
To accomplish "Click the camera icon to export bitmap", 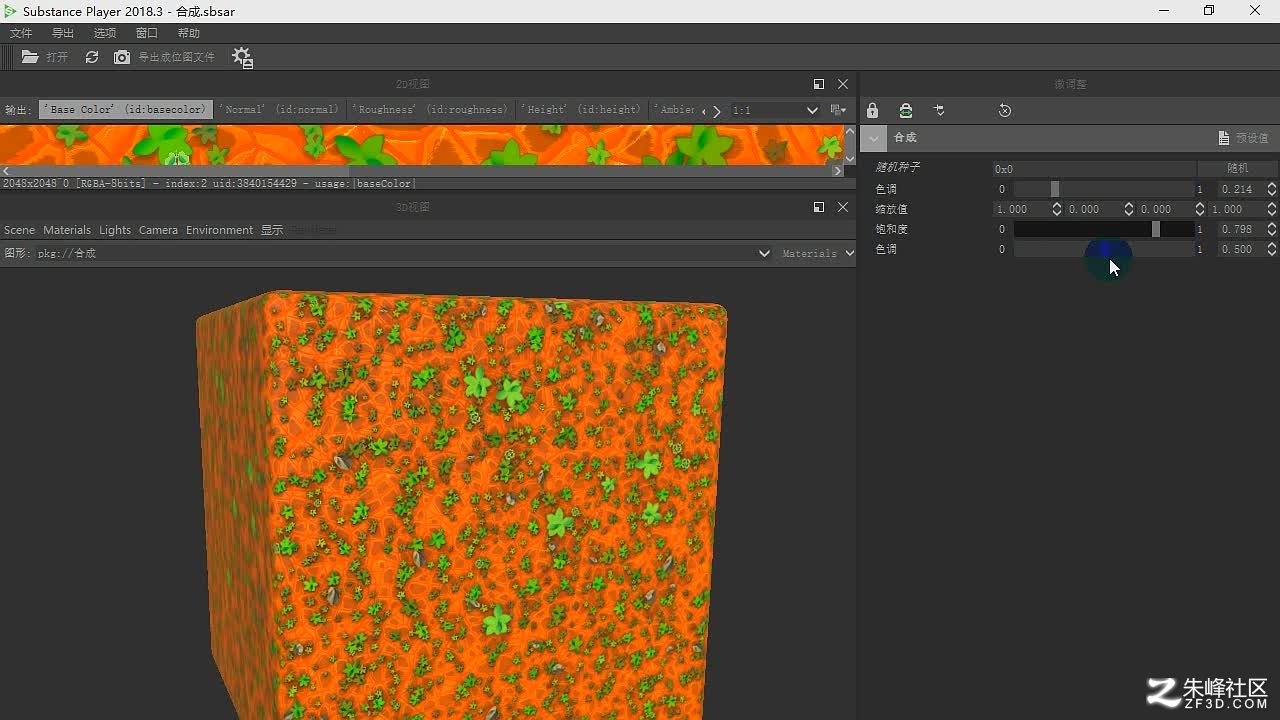I will click(x=122, y=57).
